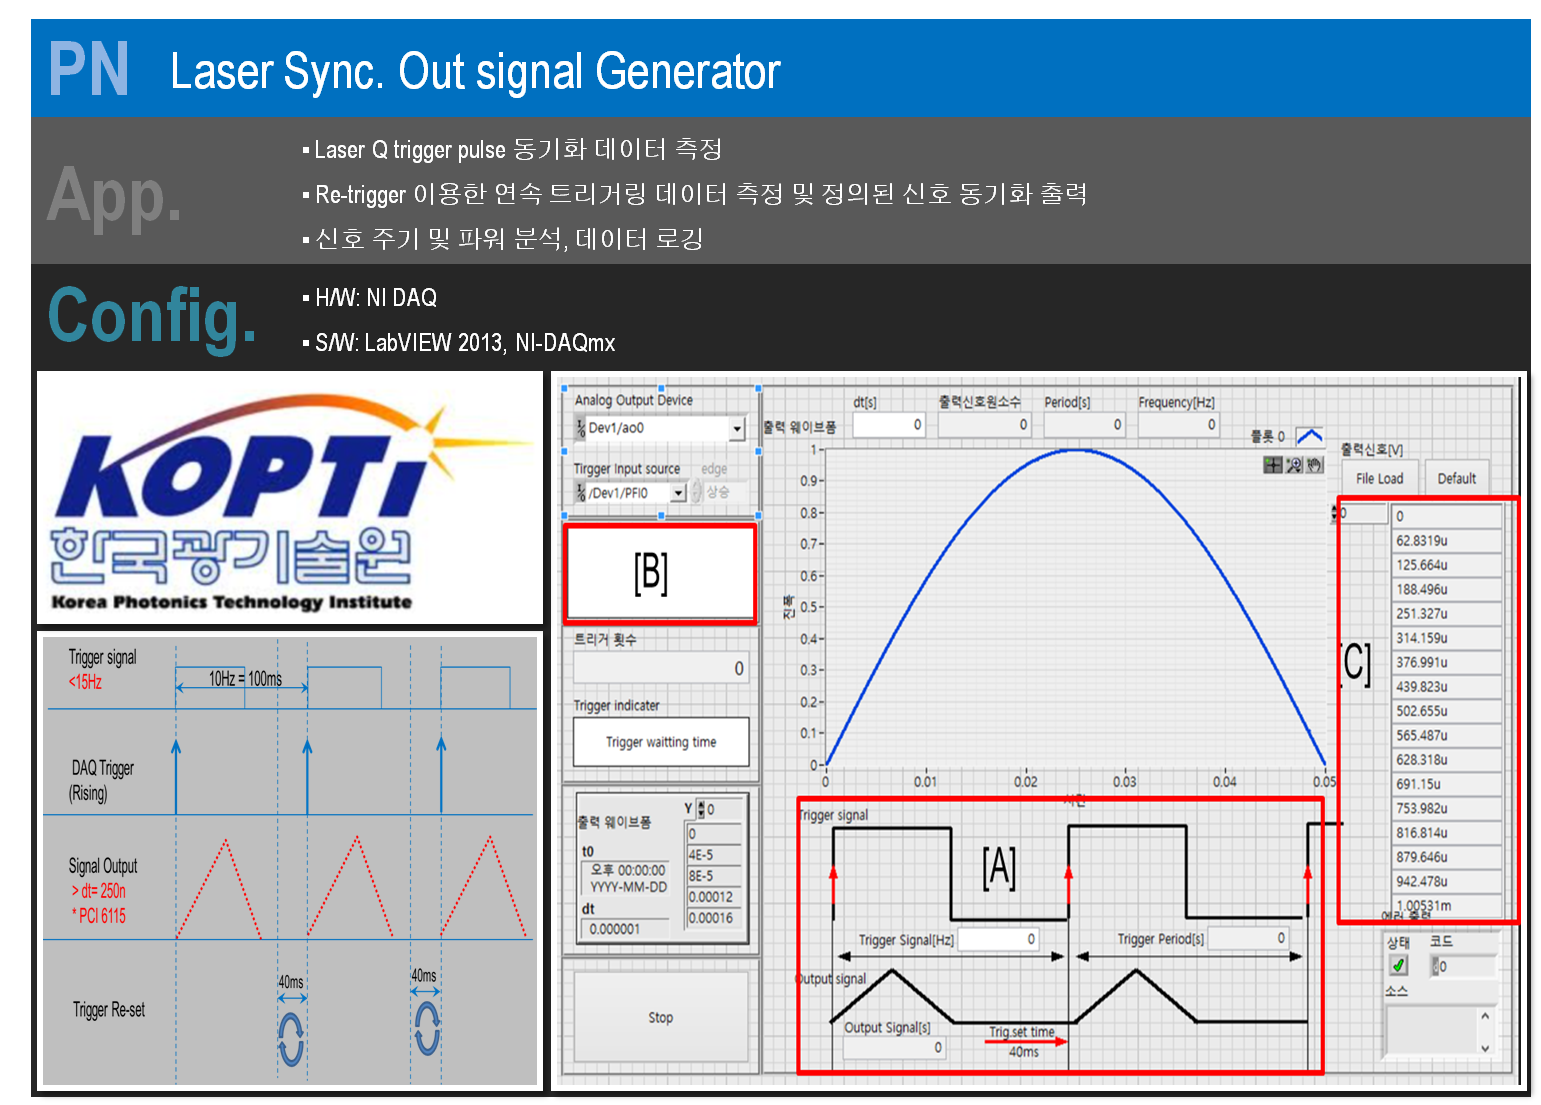Select the 314.159u array value cell
Viewport: 1541px width, 1105px height.
tap(1446, 638)
